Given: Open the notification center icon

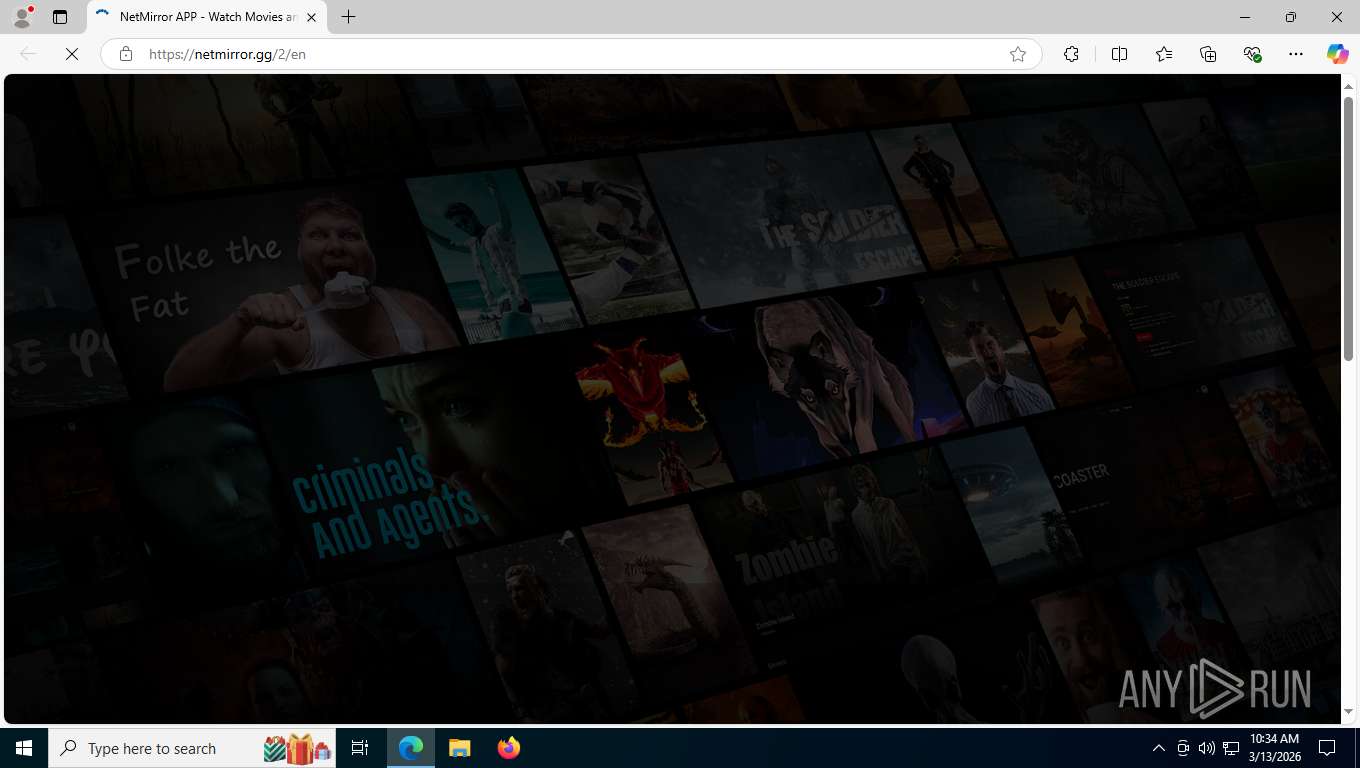Looking at the screenshot, I should (x=1327, y=748).
